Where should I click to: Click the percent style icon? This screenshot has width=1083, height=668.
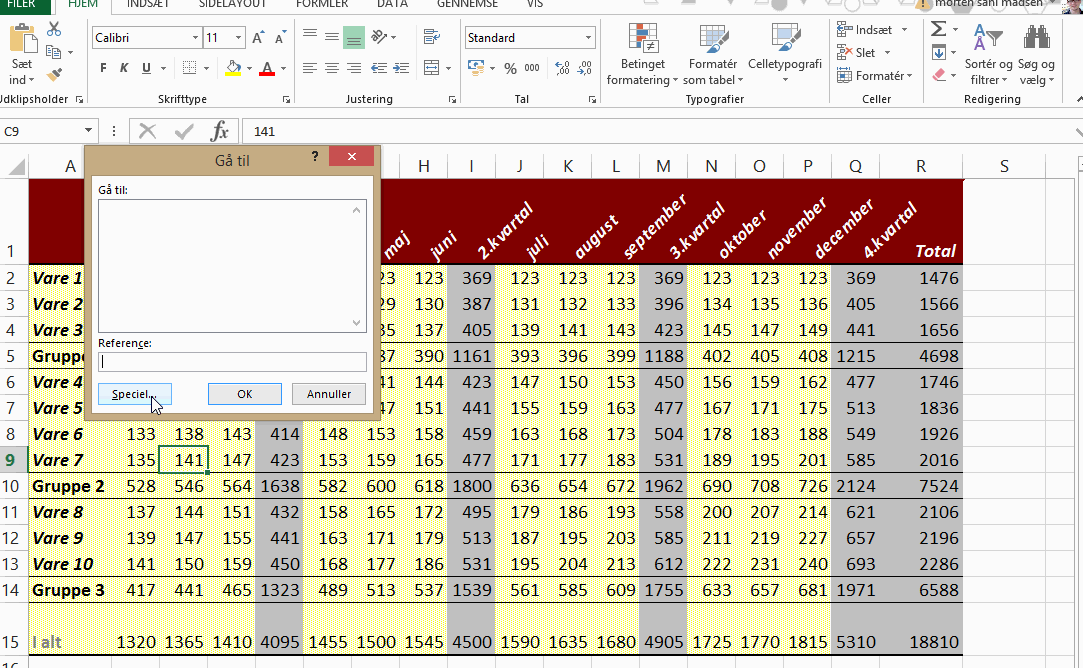tap(510, 68)
